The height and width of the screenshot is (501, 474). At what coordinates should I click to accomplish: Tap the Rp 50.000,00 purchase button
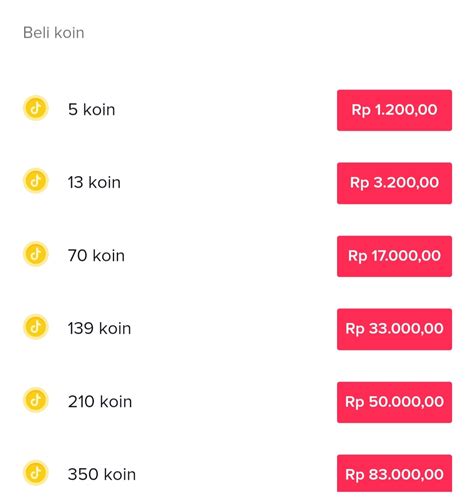394,402
